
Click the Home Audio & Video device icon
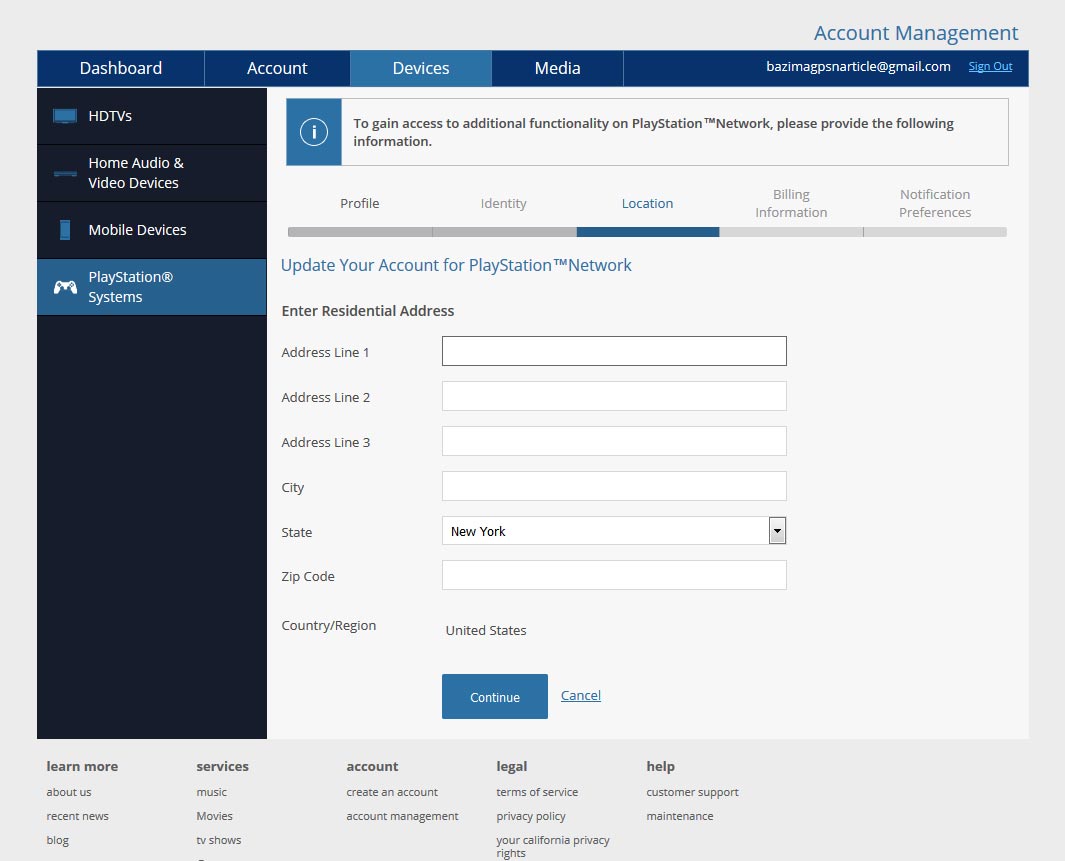(x=65, y=173)
